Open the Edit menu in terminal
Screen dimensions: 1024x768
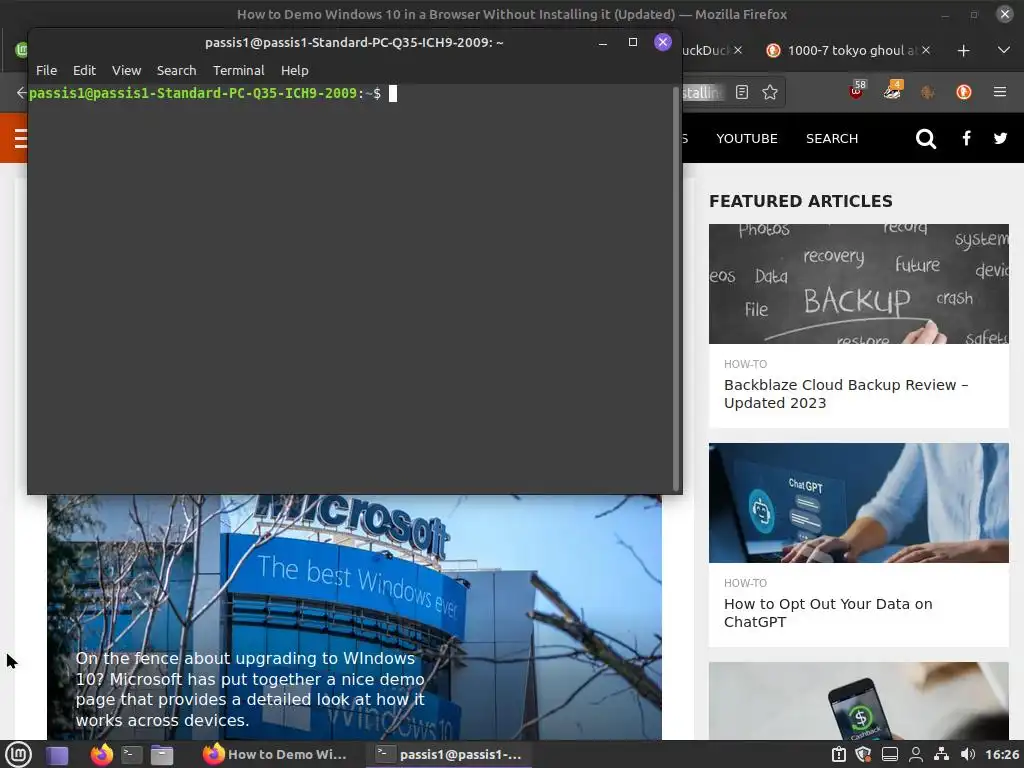[84, 71]
